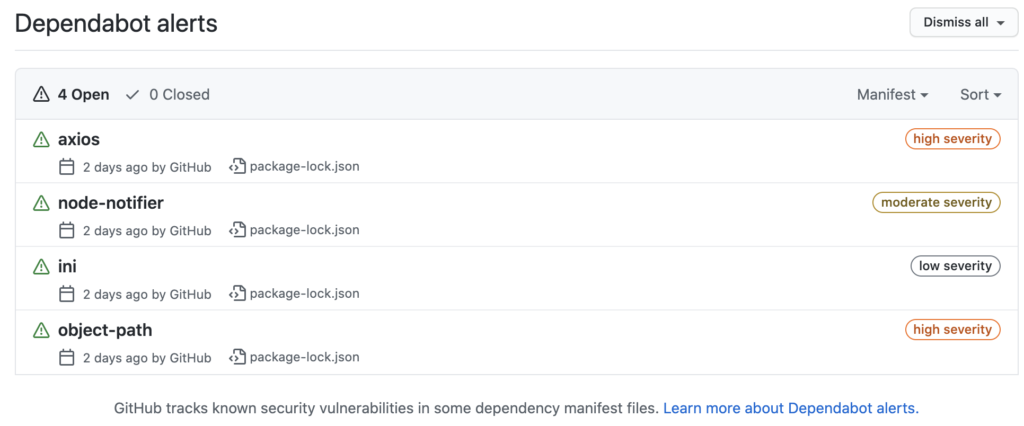The image size is (1024, 426).
Task: Click the calendar icon under object-path
Action: click(67, 357)
